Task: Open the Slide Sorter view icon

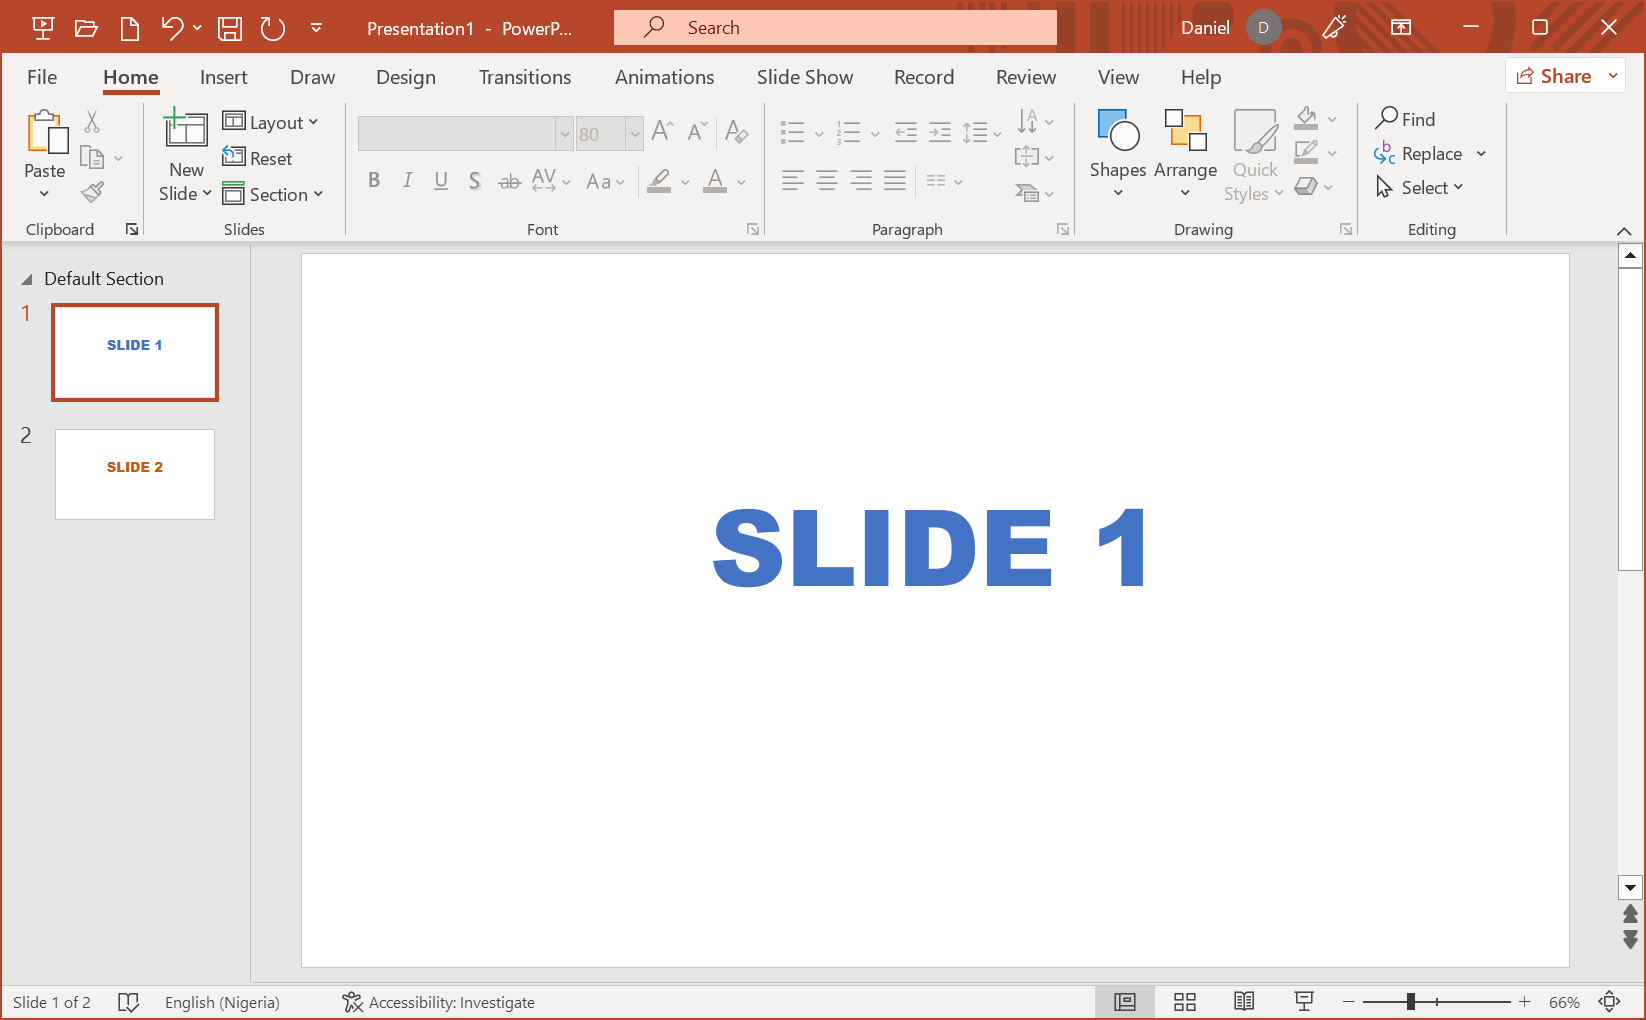Action: pos(1184,1001)
